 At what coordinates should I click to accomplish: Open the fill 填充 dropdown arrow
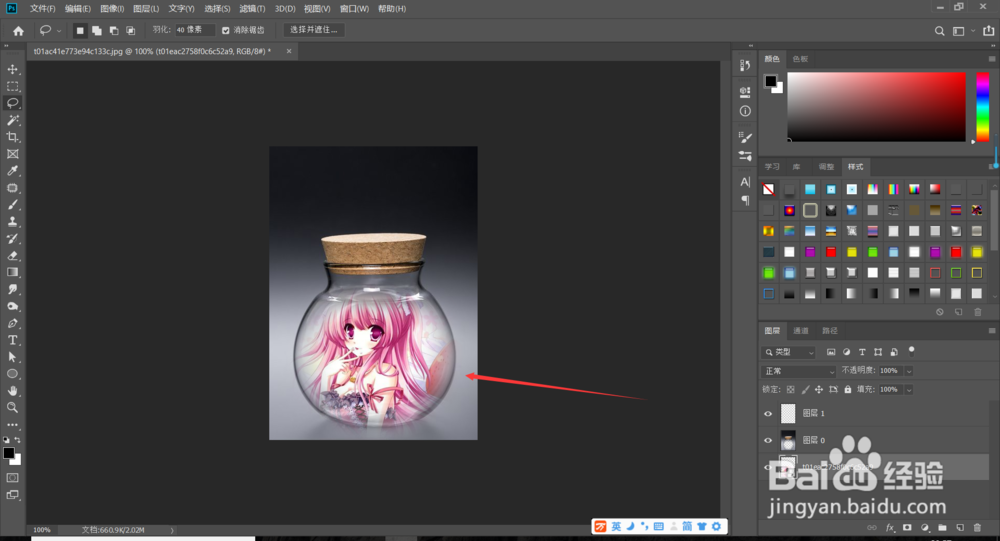point(909,389)
